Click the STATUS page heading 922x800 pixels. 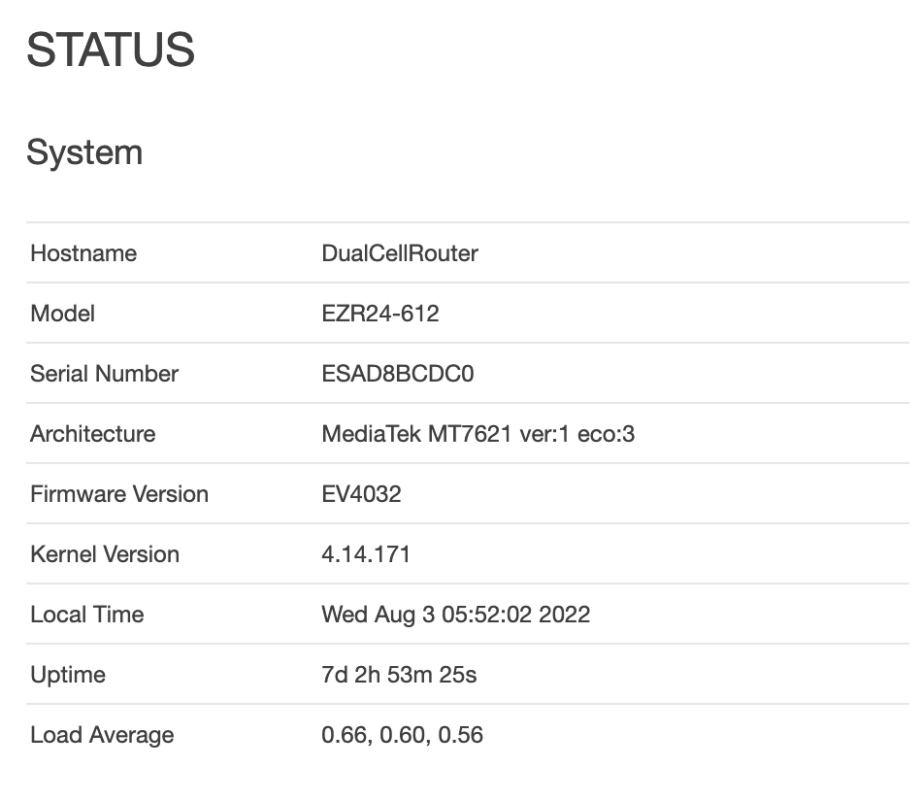(111, 50)
